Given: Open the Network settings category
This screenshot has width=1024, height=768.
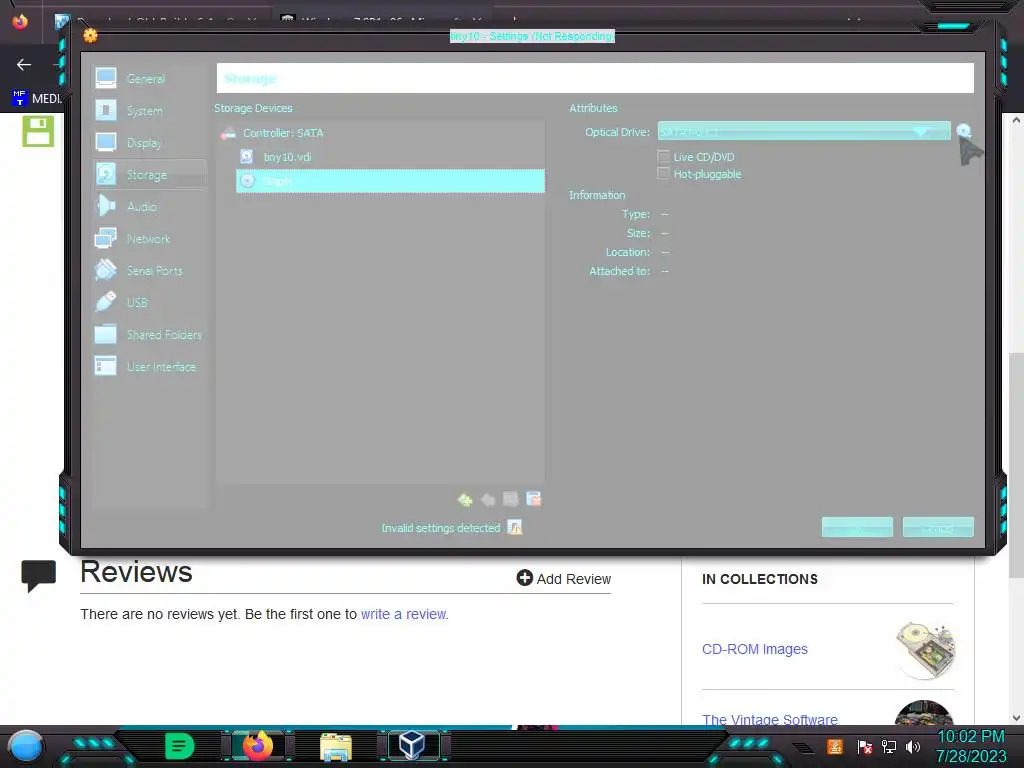Looking at the screenshot, I should point(150,238).
